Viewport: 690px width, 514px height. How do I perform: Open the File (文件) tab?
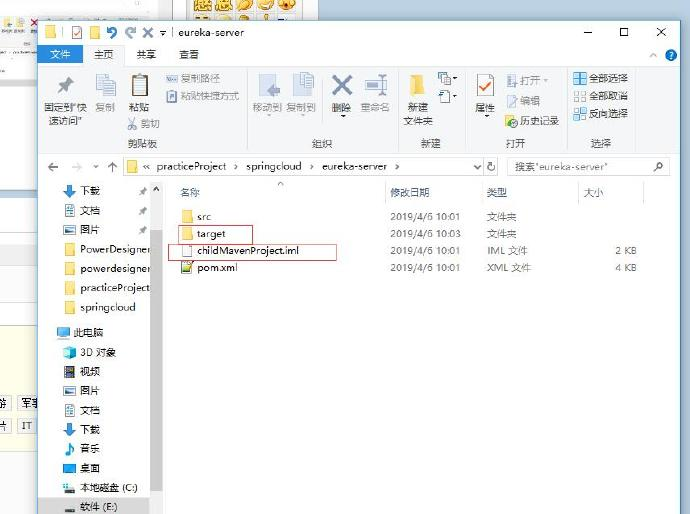pos(60,54)
